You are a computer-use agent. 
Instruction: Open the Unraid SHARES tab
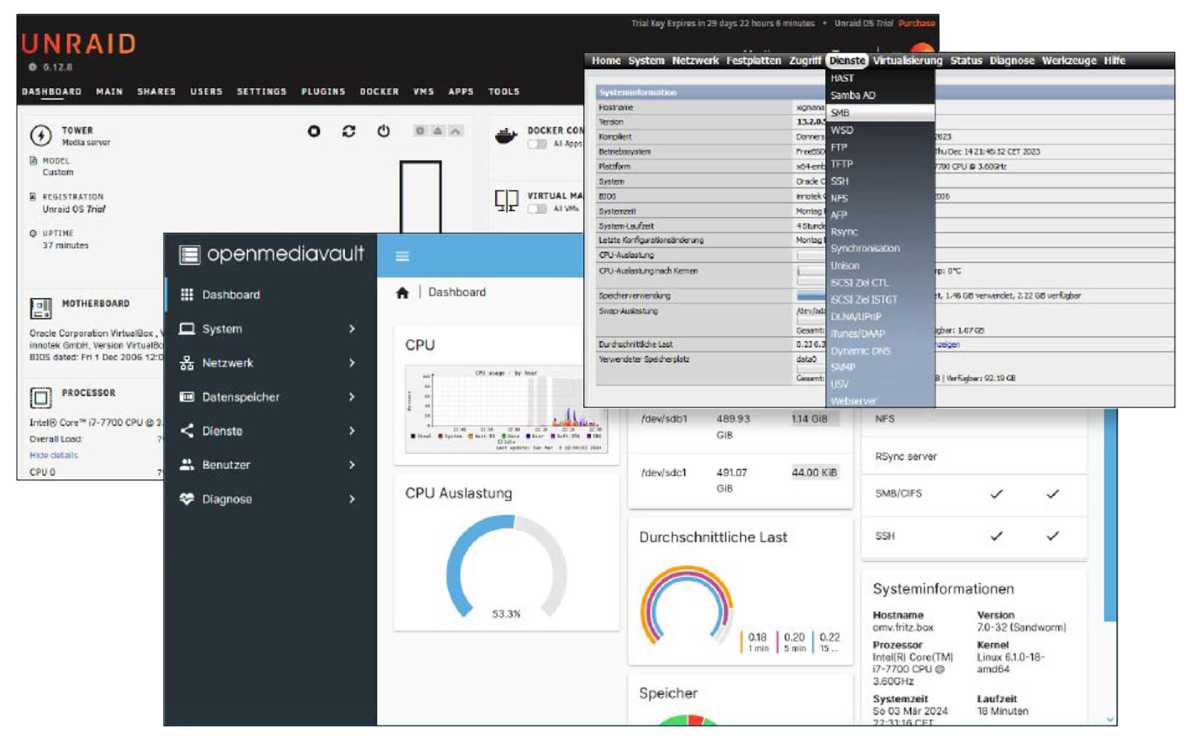pyautogui.click(x=157, y=92)
